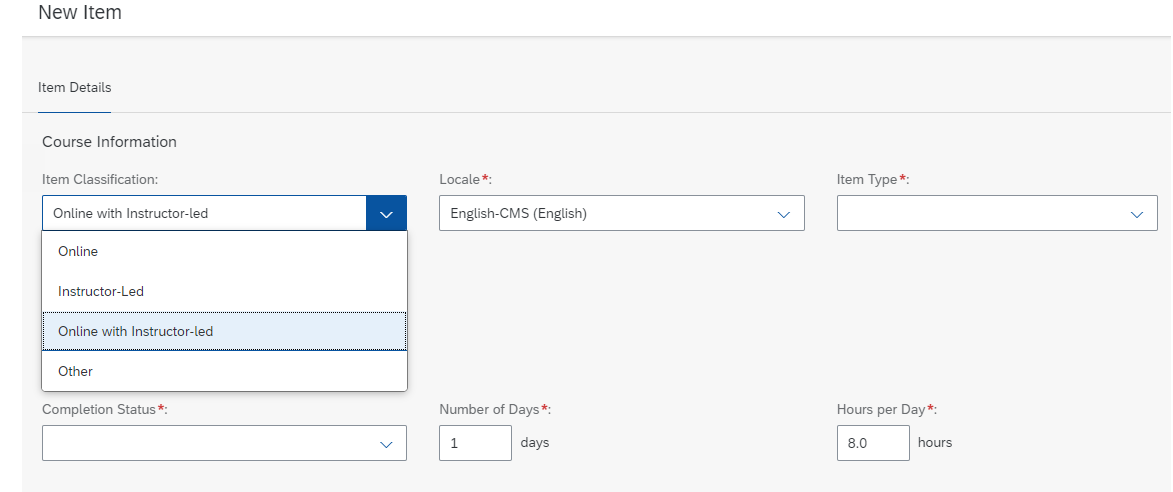This screenshot has height=492, width=1173.
Task: Focus the Hours per Day input showing 8.0
Action: tap(874, 443)
